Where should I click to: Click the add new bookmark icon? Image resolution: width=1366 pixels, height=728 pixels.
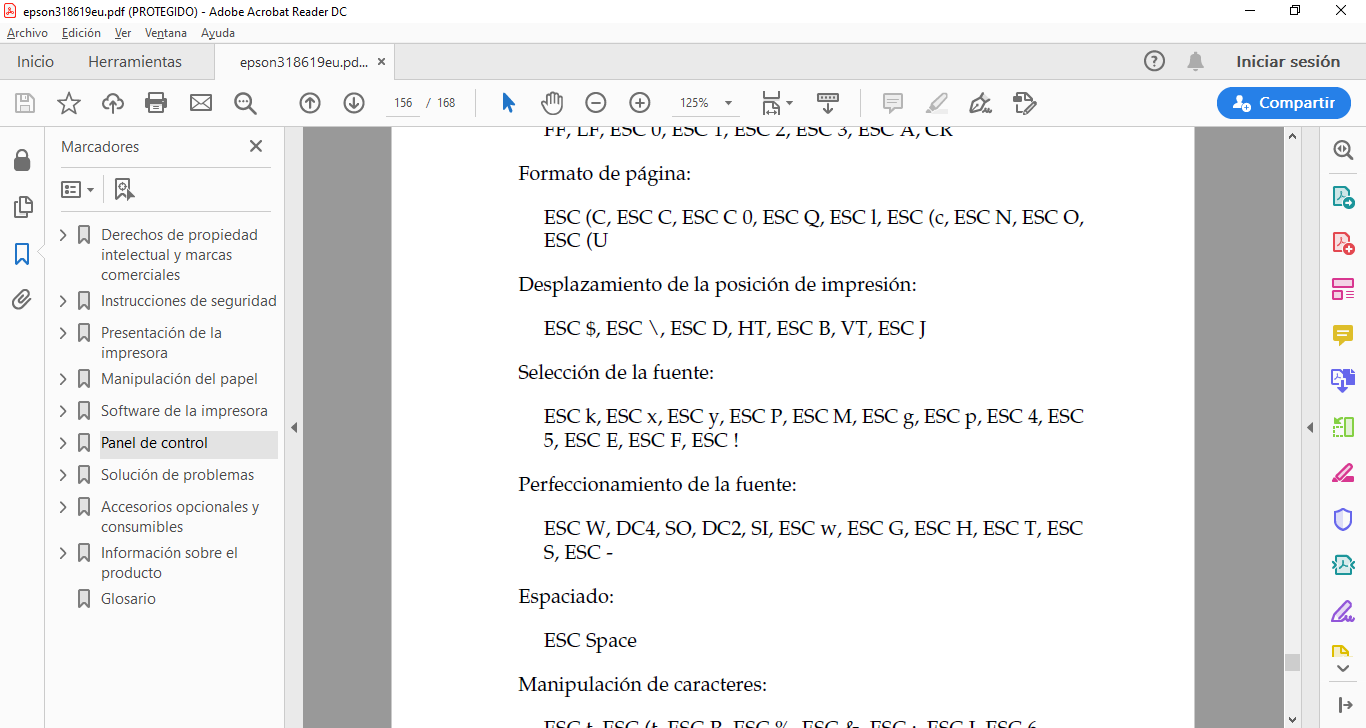124,189
